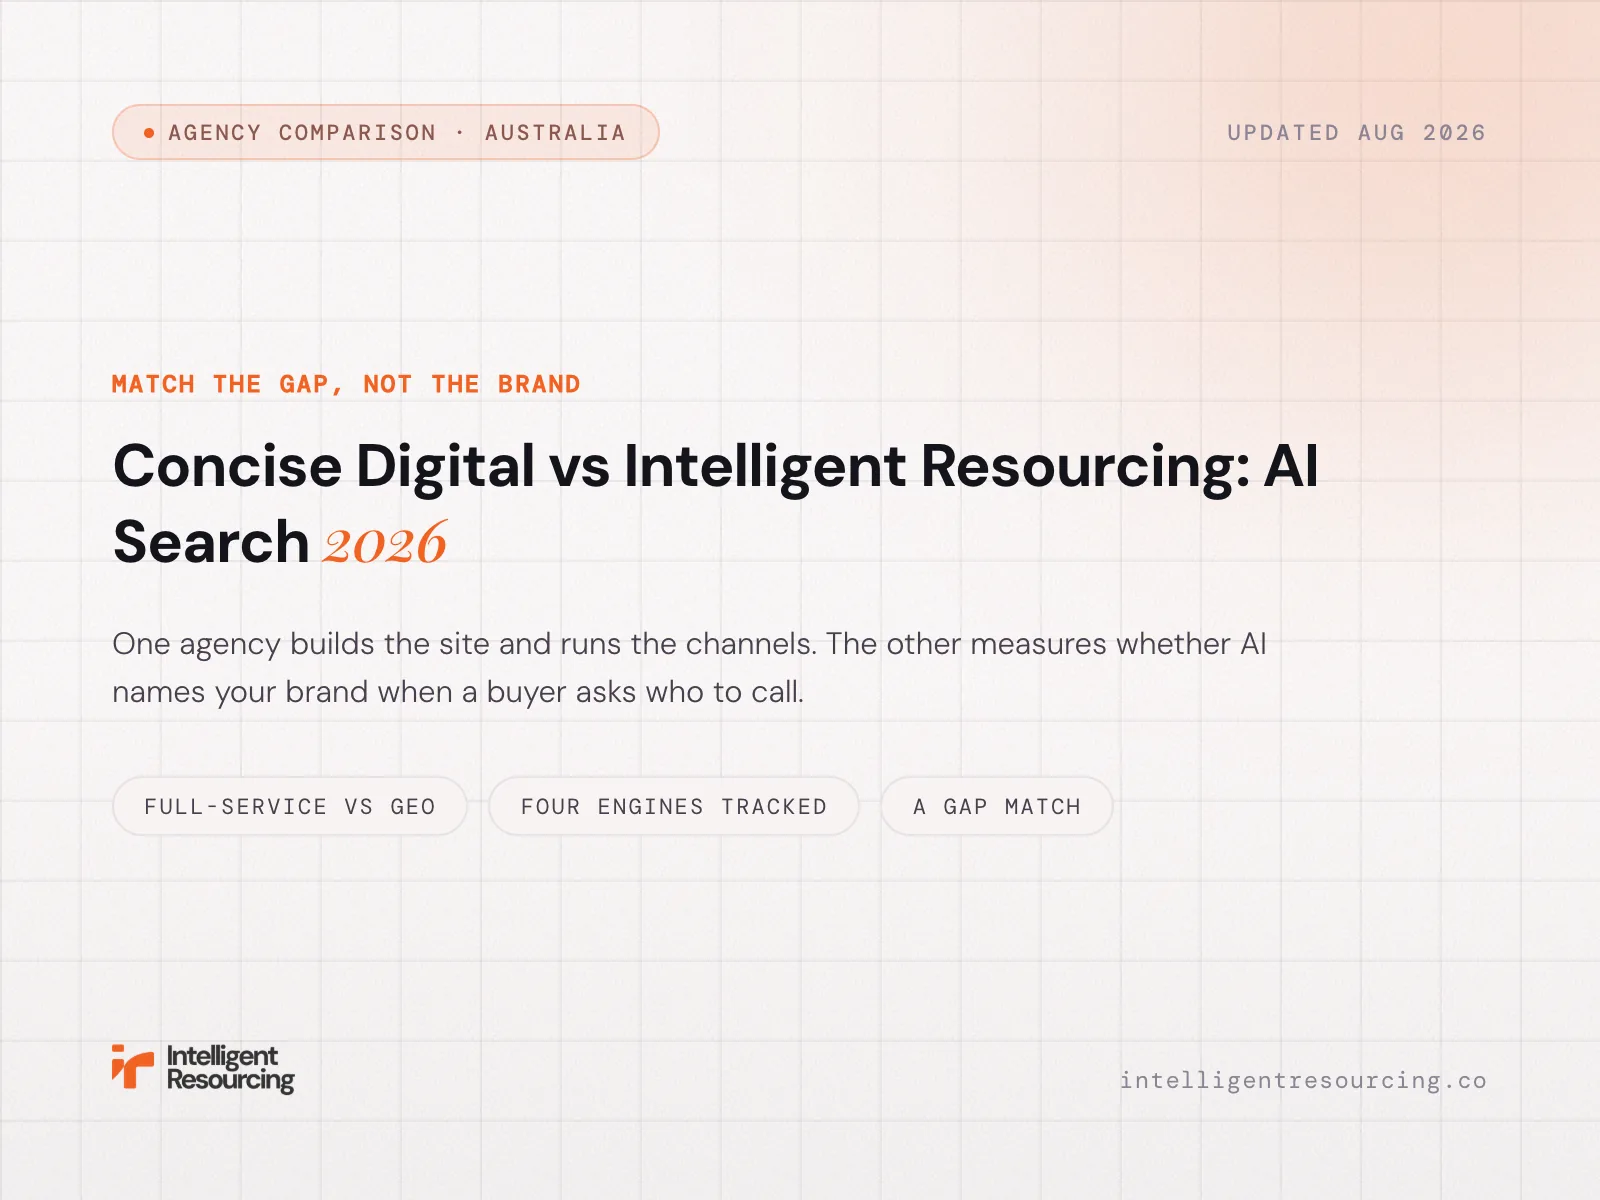Click the Intelligent Resourcing wordmark
Image resolution: width=1600 pixels, height=1200 pixels.
[231, 1068]
